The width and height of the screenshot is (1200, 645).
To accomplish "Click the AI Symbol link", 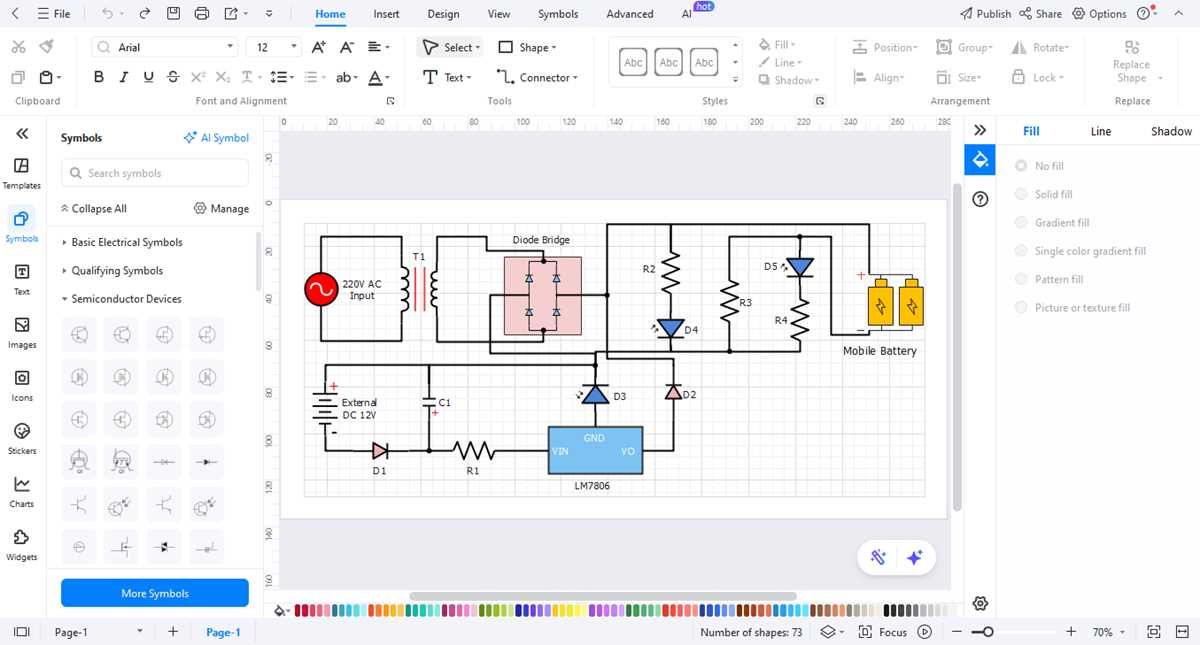I will tap(216, 138).
